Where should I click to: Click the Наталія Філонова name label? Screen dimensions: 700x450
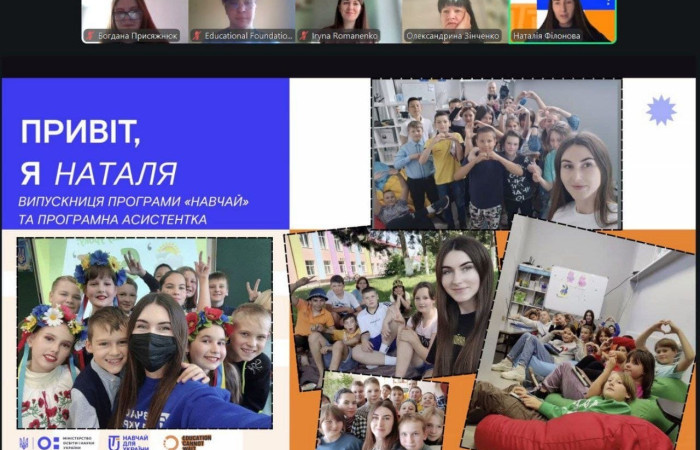click(545, 35)
